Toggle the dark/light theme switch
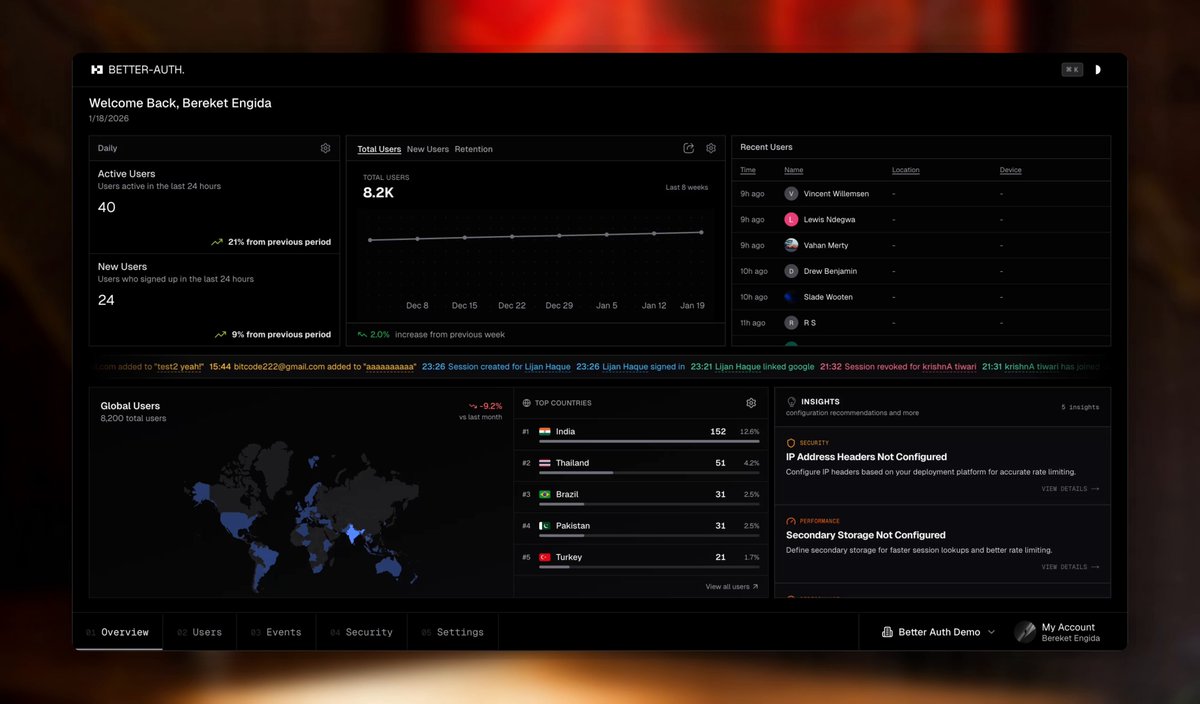 [1097, 70]
